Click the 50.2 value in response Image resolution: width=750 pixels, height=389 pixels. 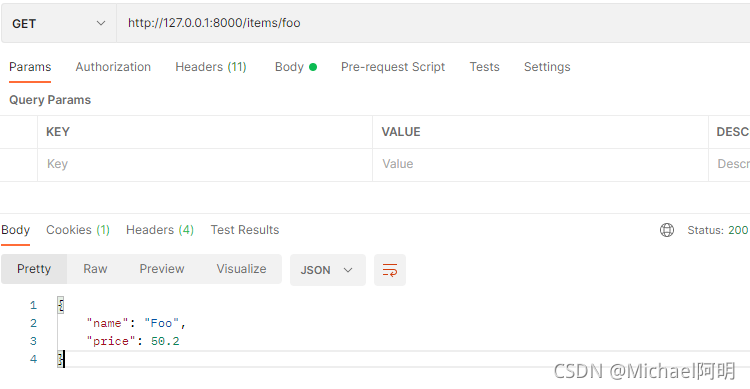pyautogui.click(x=165, y=341)
